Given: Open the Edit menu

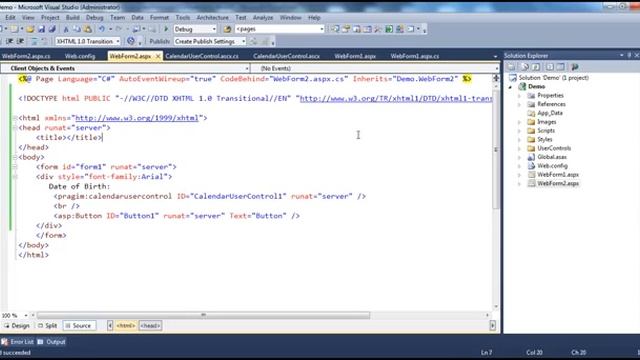Looking at the screenshot, I should pyautogui.click(x=10, y=18).
